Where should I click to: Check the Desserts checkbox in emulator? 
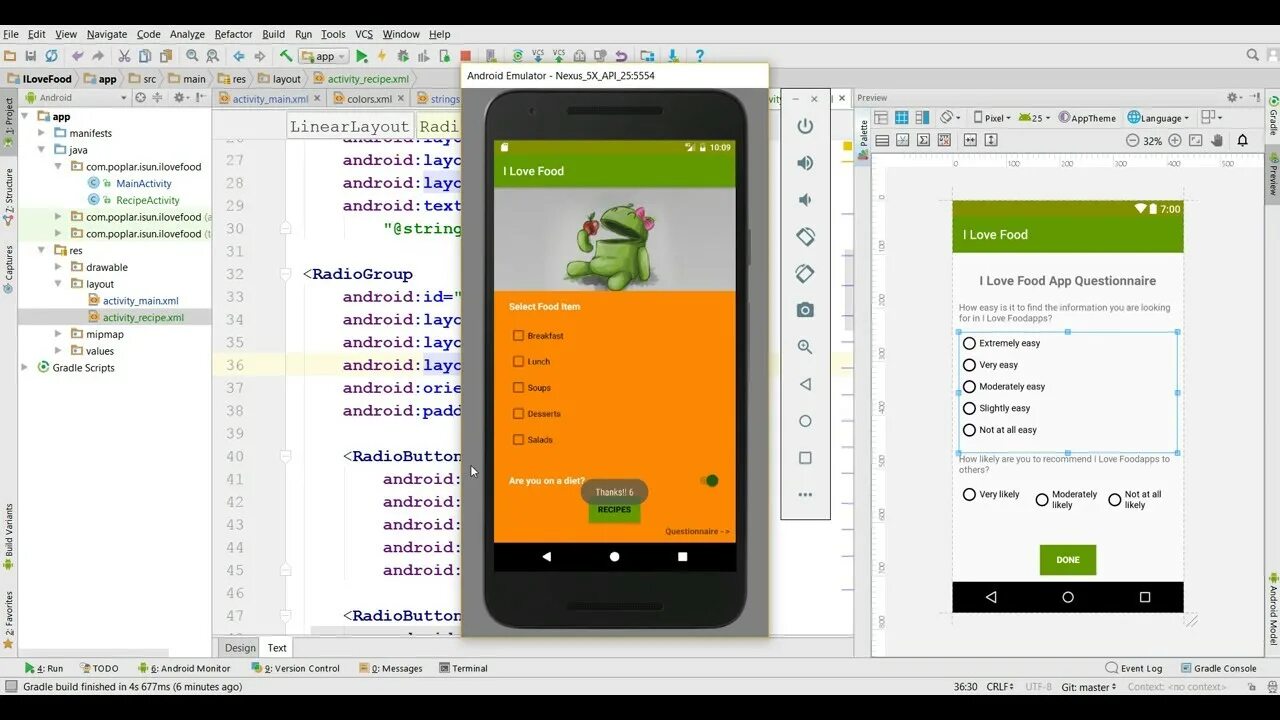click(x=518, y=414)
